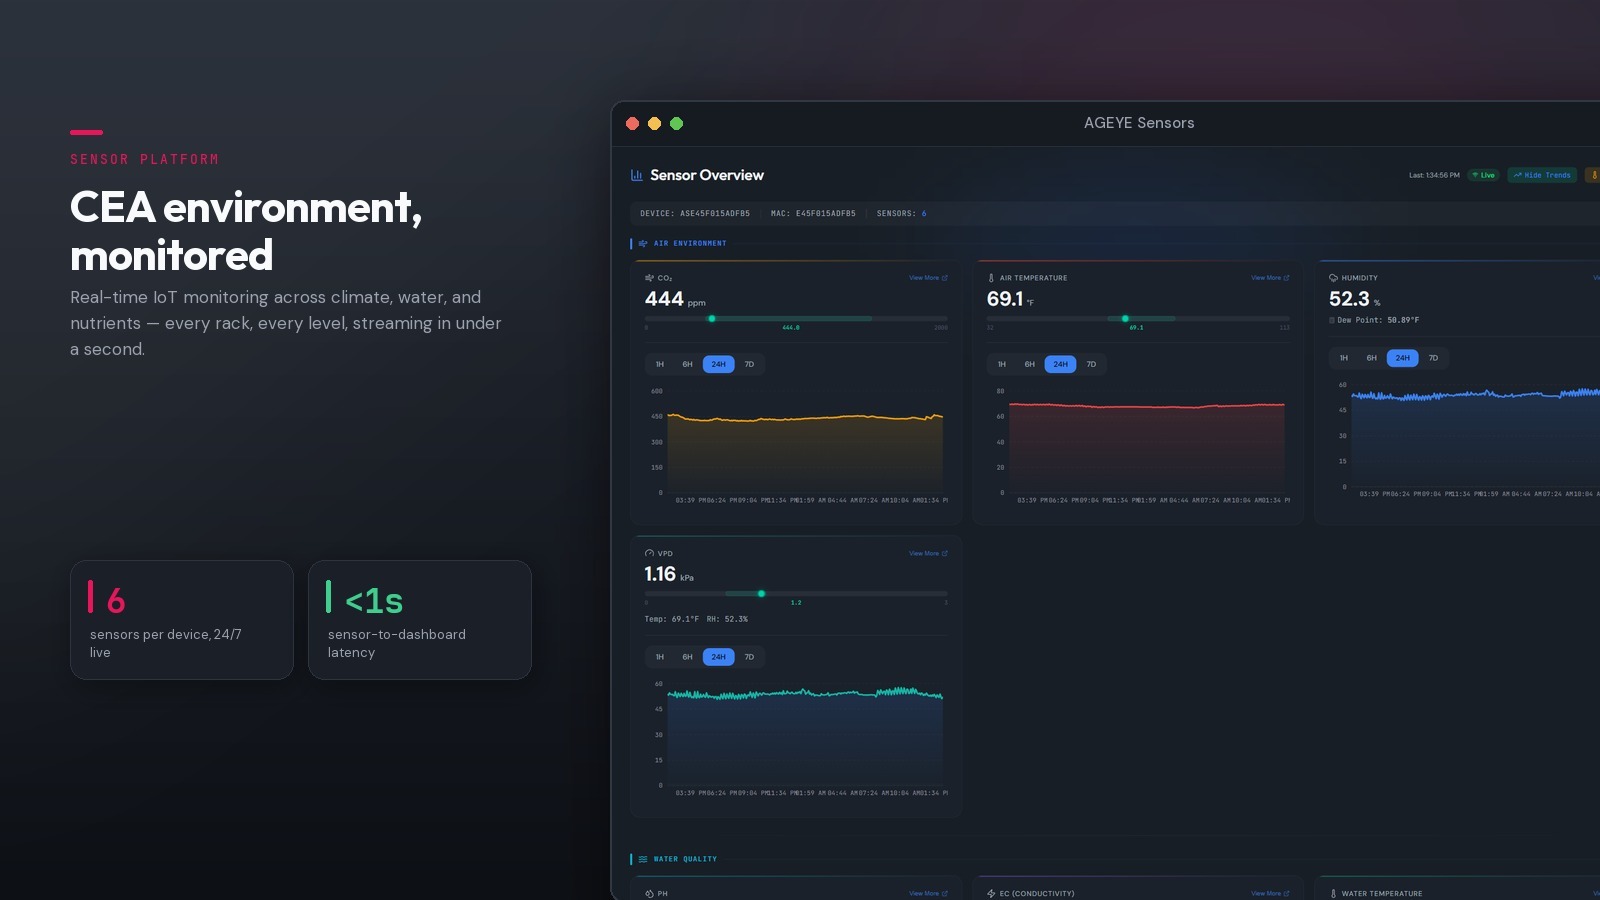Select 1H range on Air Temperature chart
Viewport: 1600px width, 900px height.
tap(1002, 364)
